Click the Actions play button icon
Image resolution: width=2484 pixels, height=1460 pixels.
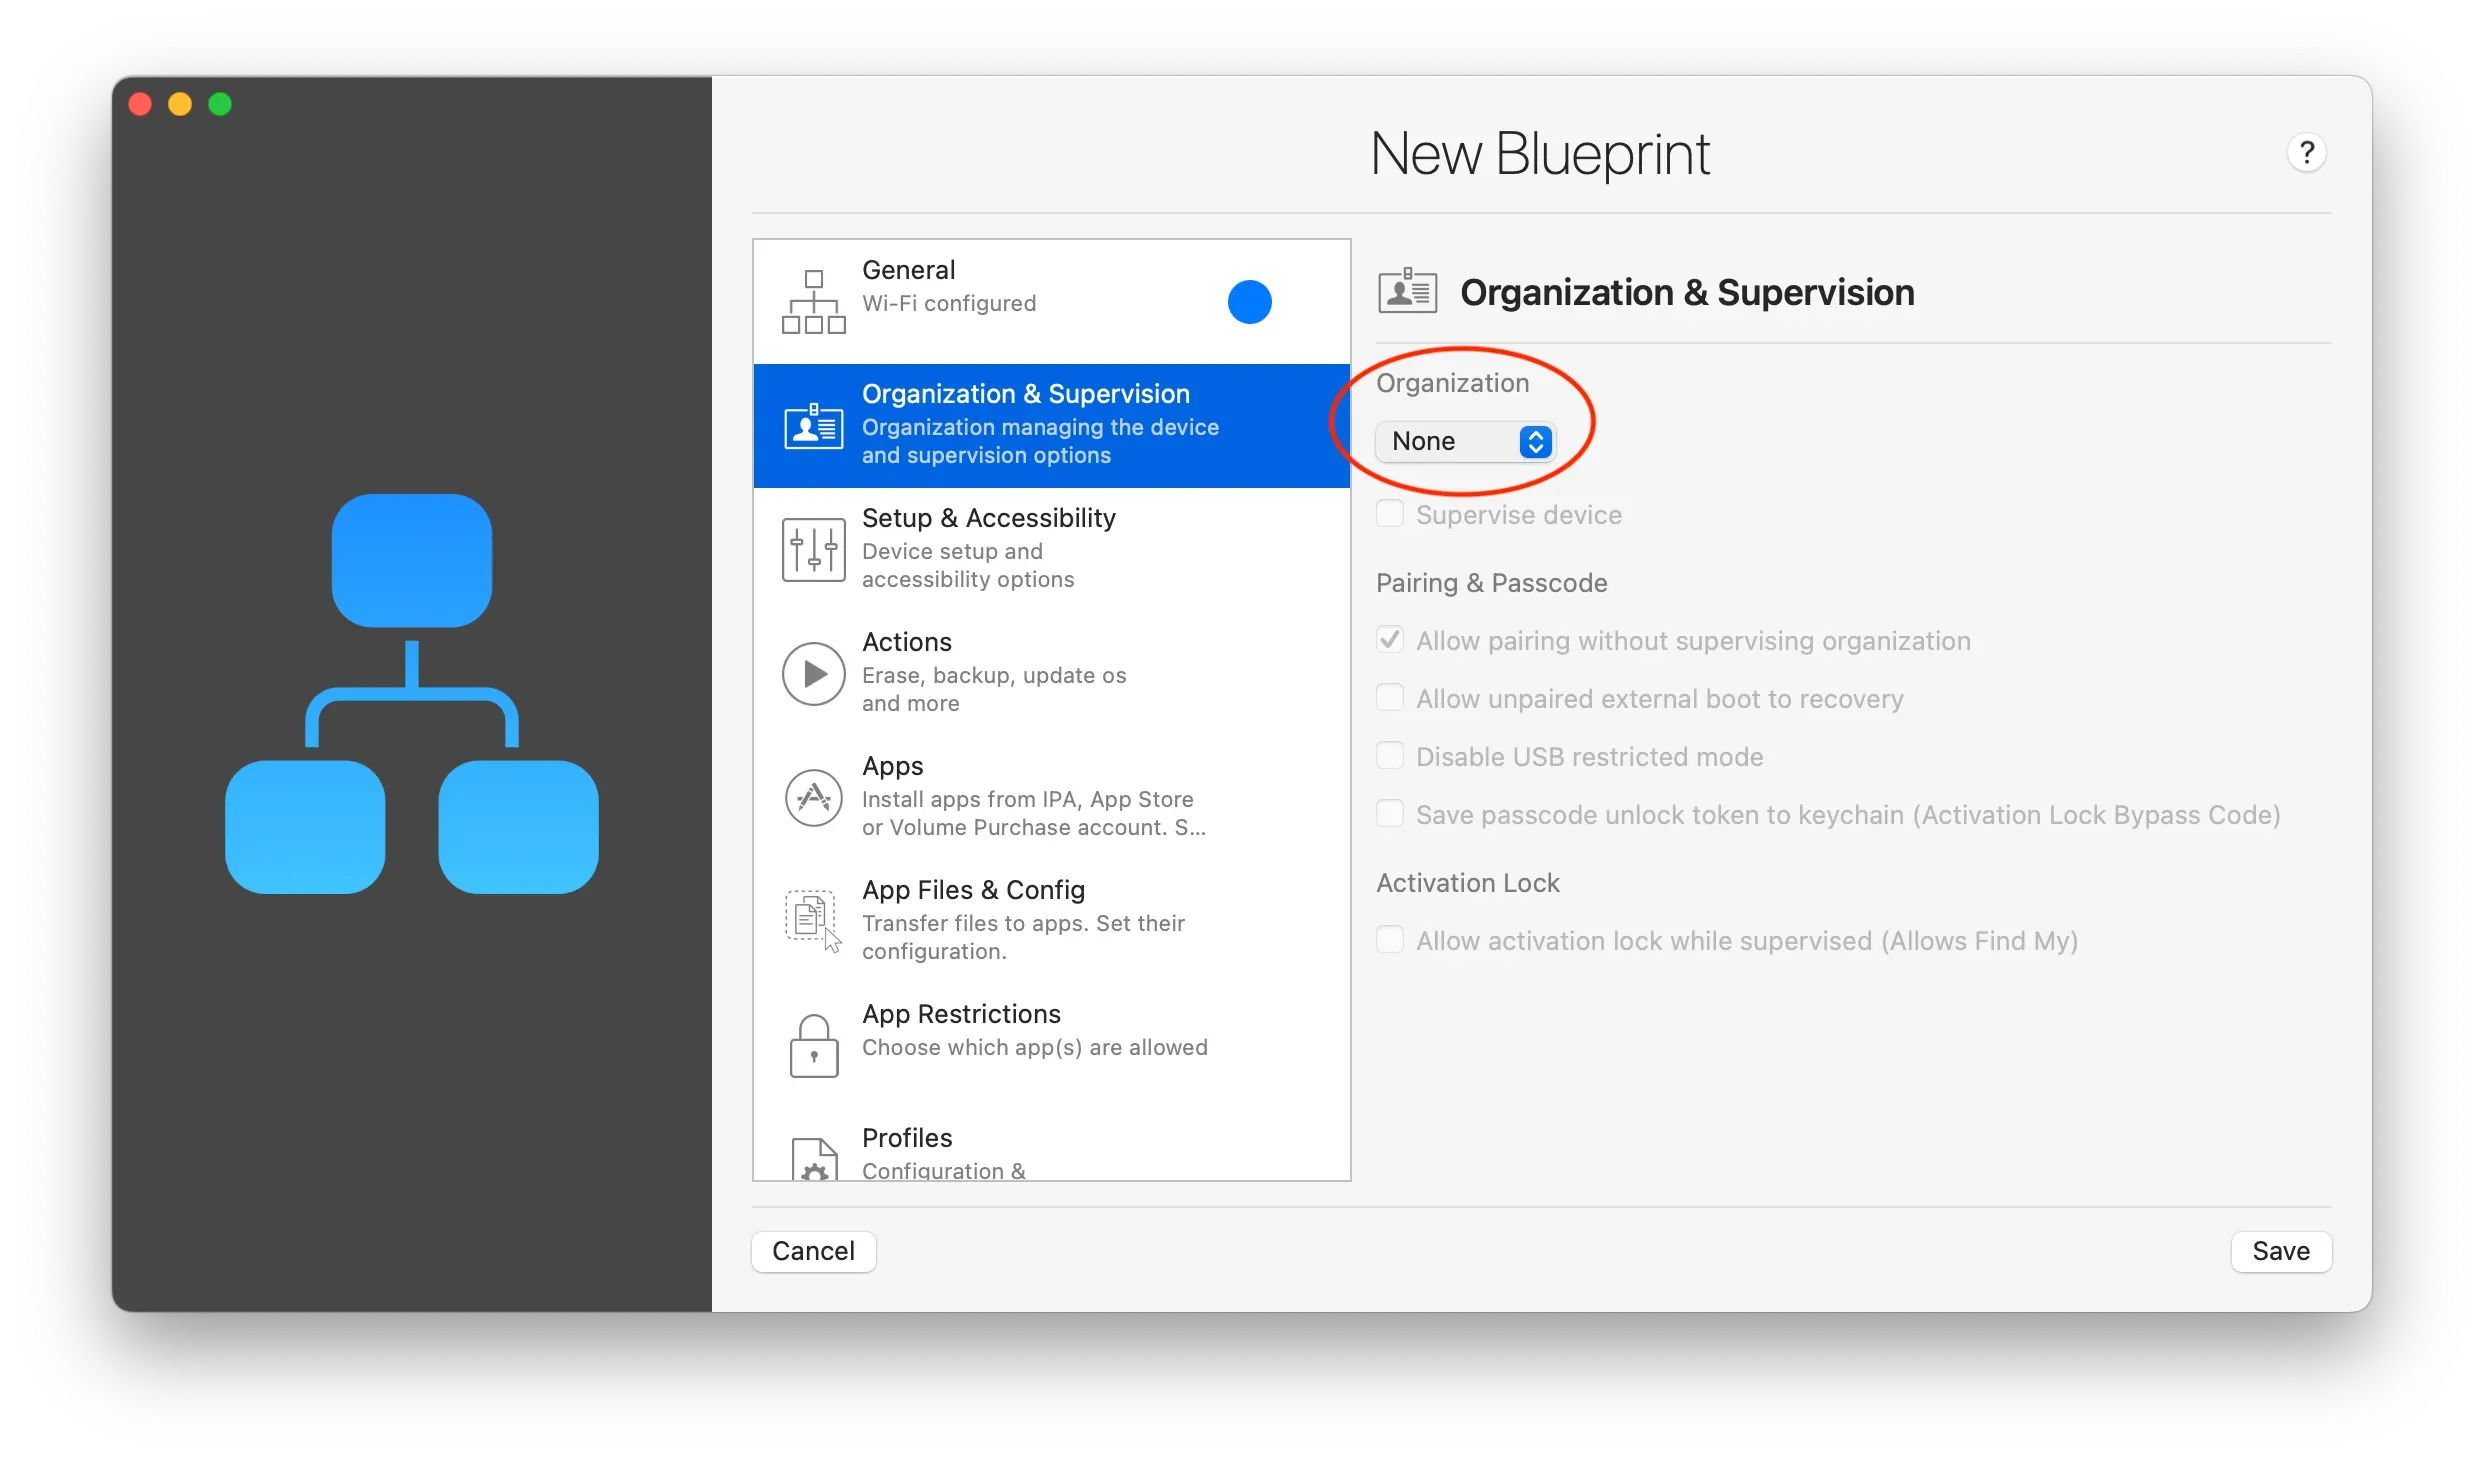pyautogui.click(x=812, y=673)
